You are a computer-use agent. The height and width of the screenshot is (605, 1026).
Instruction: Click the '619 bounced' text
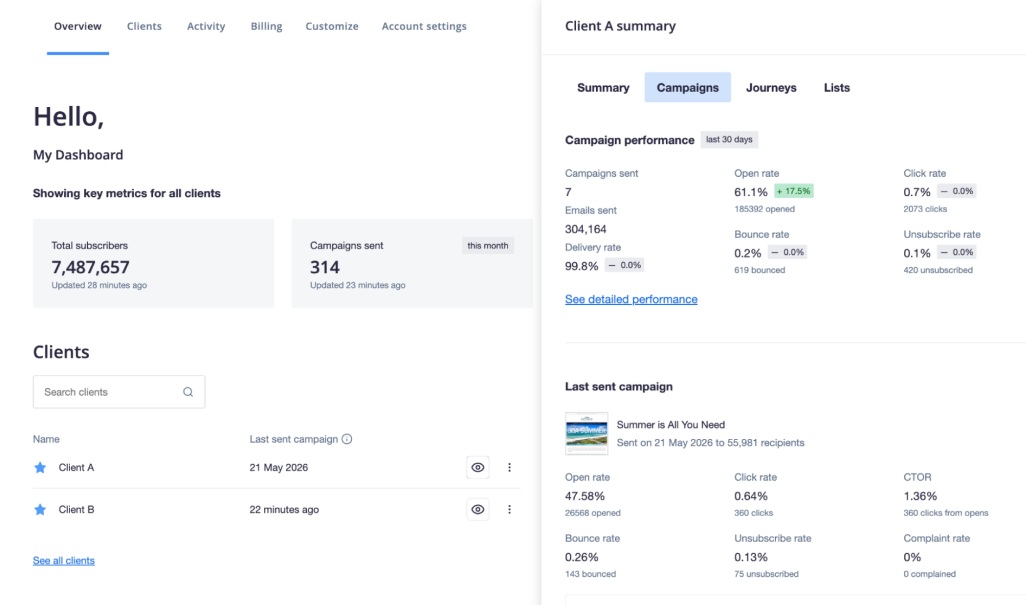click(759, 270)
